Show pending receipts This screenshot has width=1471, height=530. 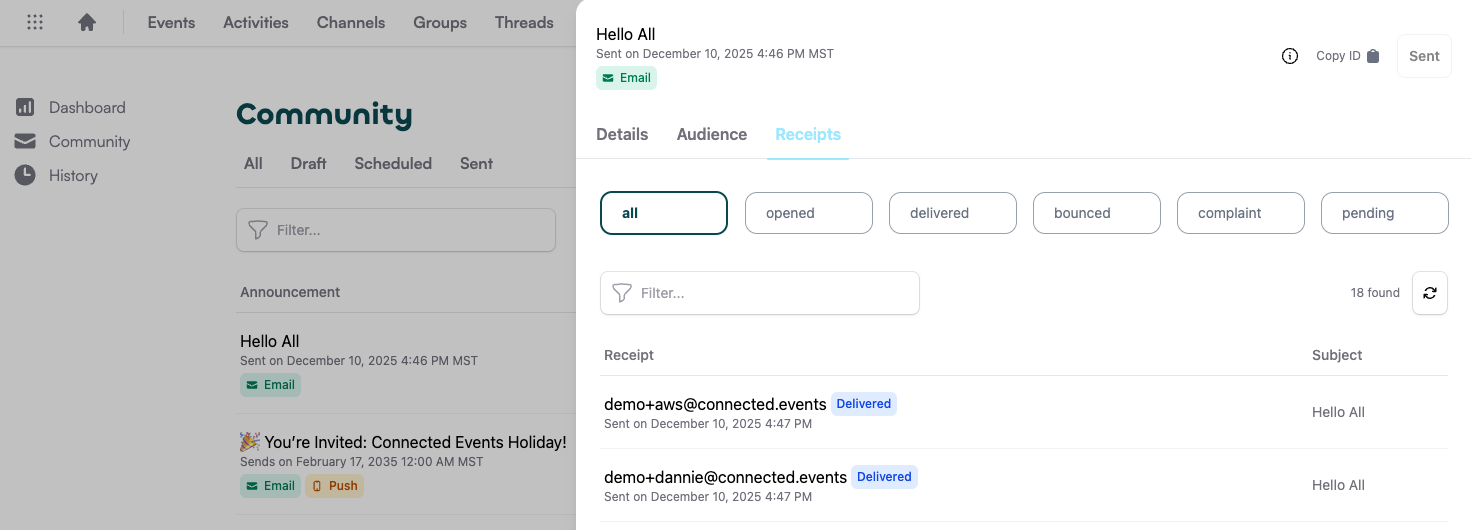(x=1384, y=213)
